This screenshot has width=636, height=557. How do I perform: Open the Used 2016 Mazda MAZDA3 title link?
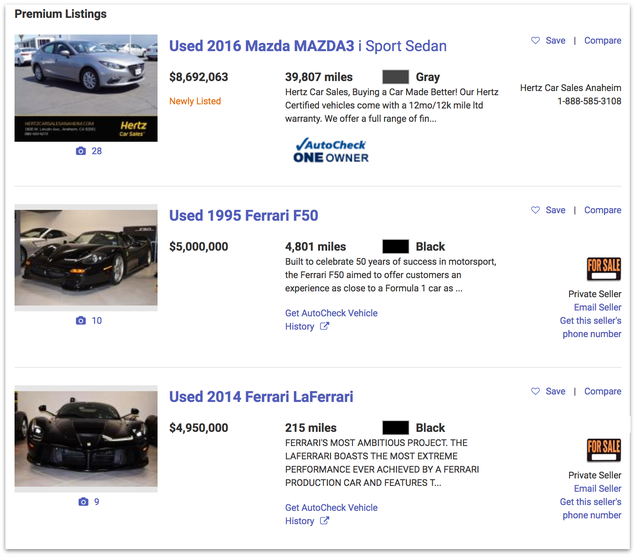coord(308,46)
